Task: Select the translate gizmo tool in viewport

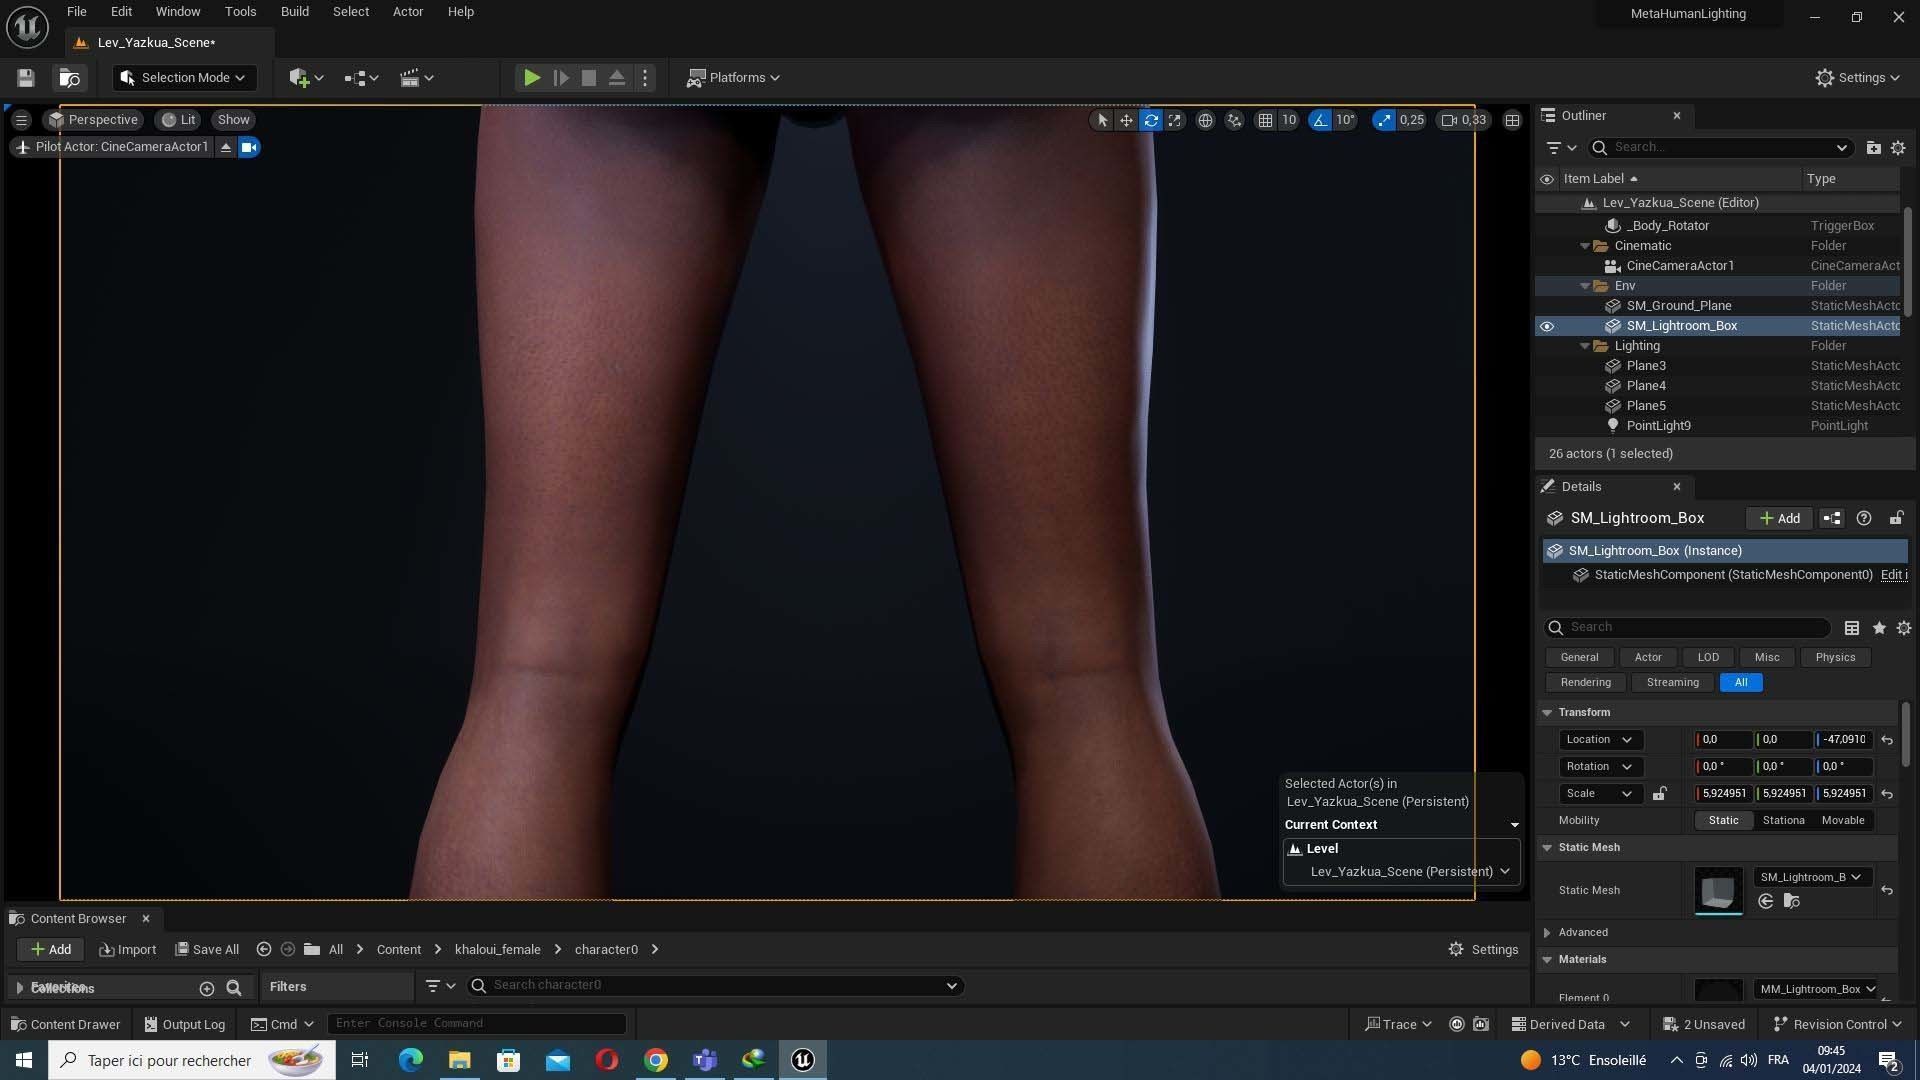Action: (x=1126, y=120)
